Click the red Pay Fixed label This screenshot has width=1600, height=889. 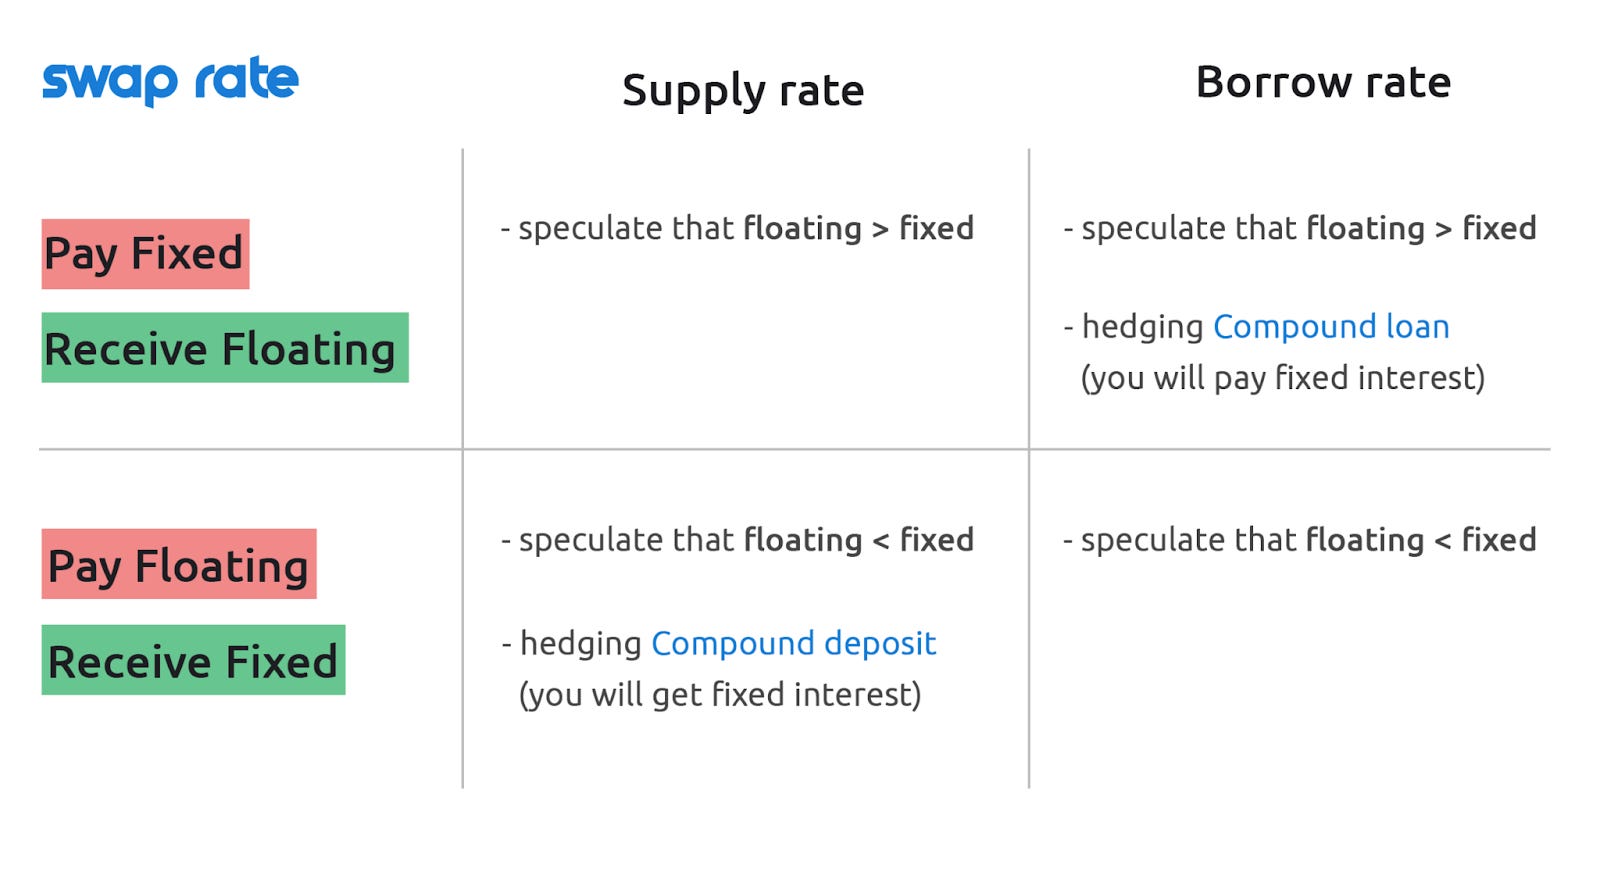click(145, 254)
